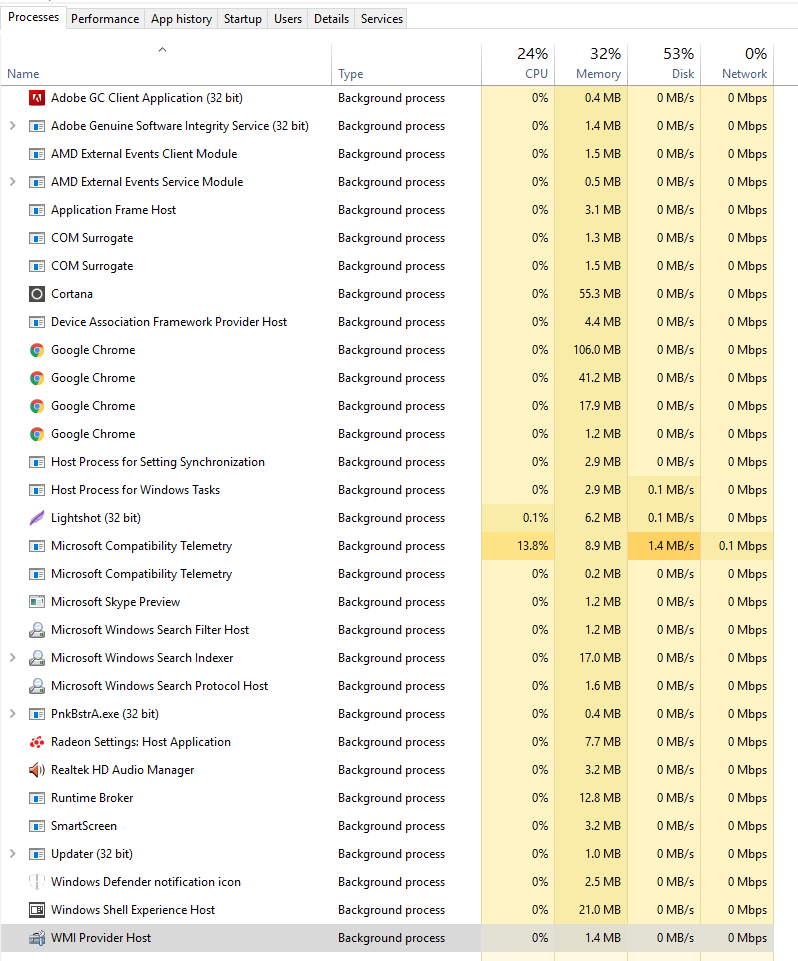Switch to the Performance tab
The height and width of the screenshot is (961, 798).
coord(105,18)
